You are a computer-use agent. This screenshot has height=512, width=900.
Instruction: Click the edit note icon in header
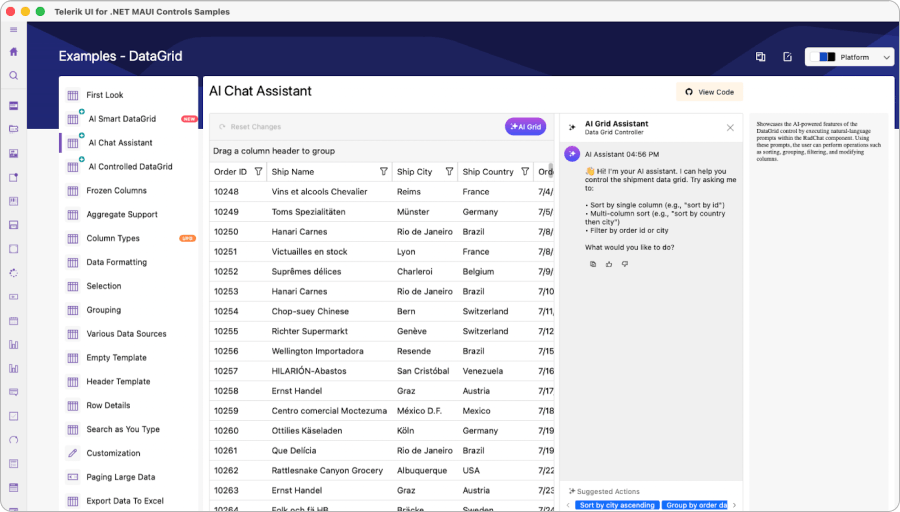(x=788, y=57)
